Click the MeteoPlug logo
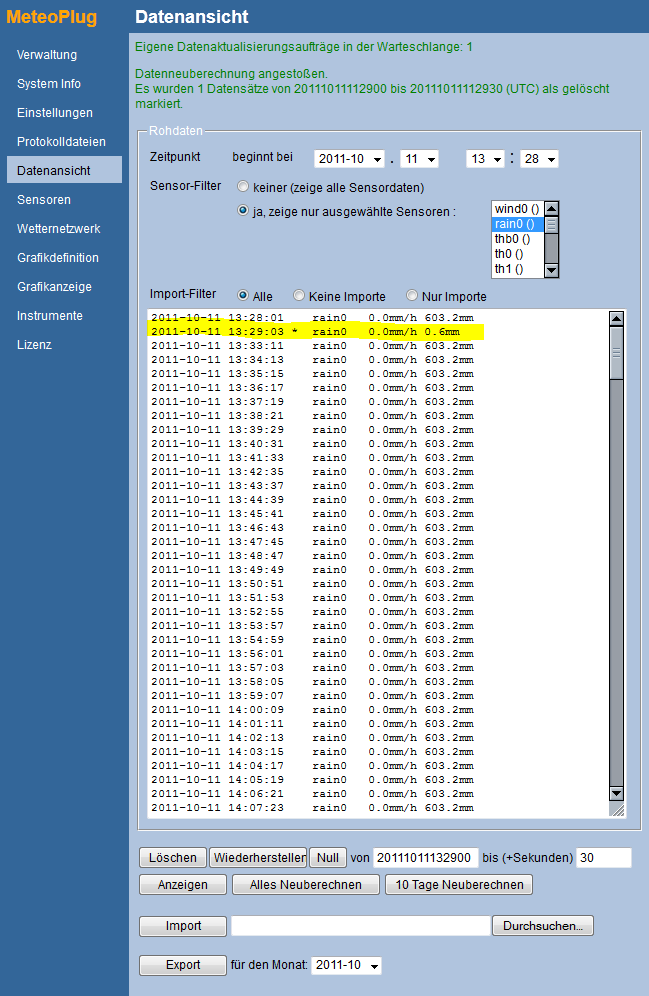Viewport: 649px width, 996px height. [x=51, y=17]
